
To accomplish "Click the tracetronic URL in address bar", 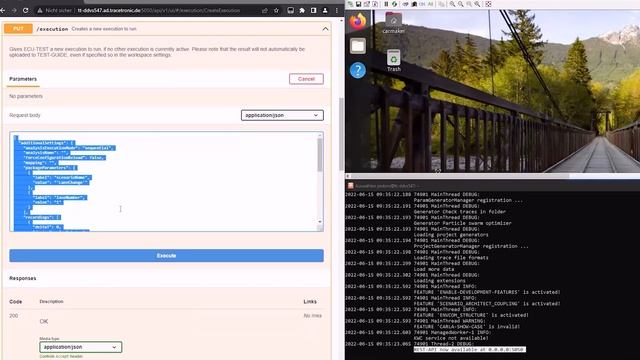I will 159,10.
